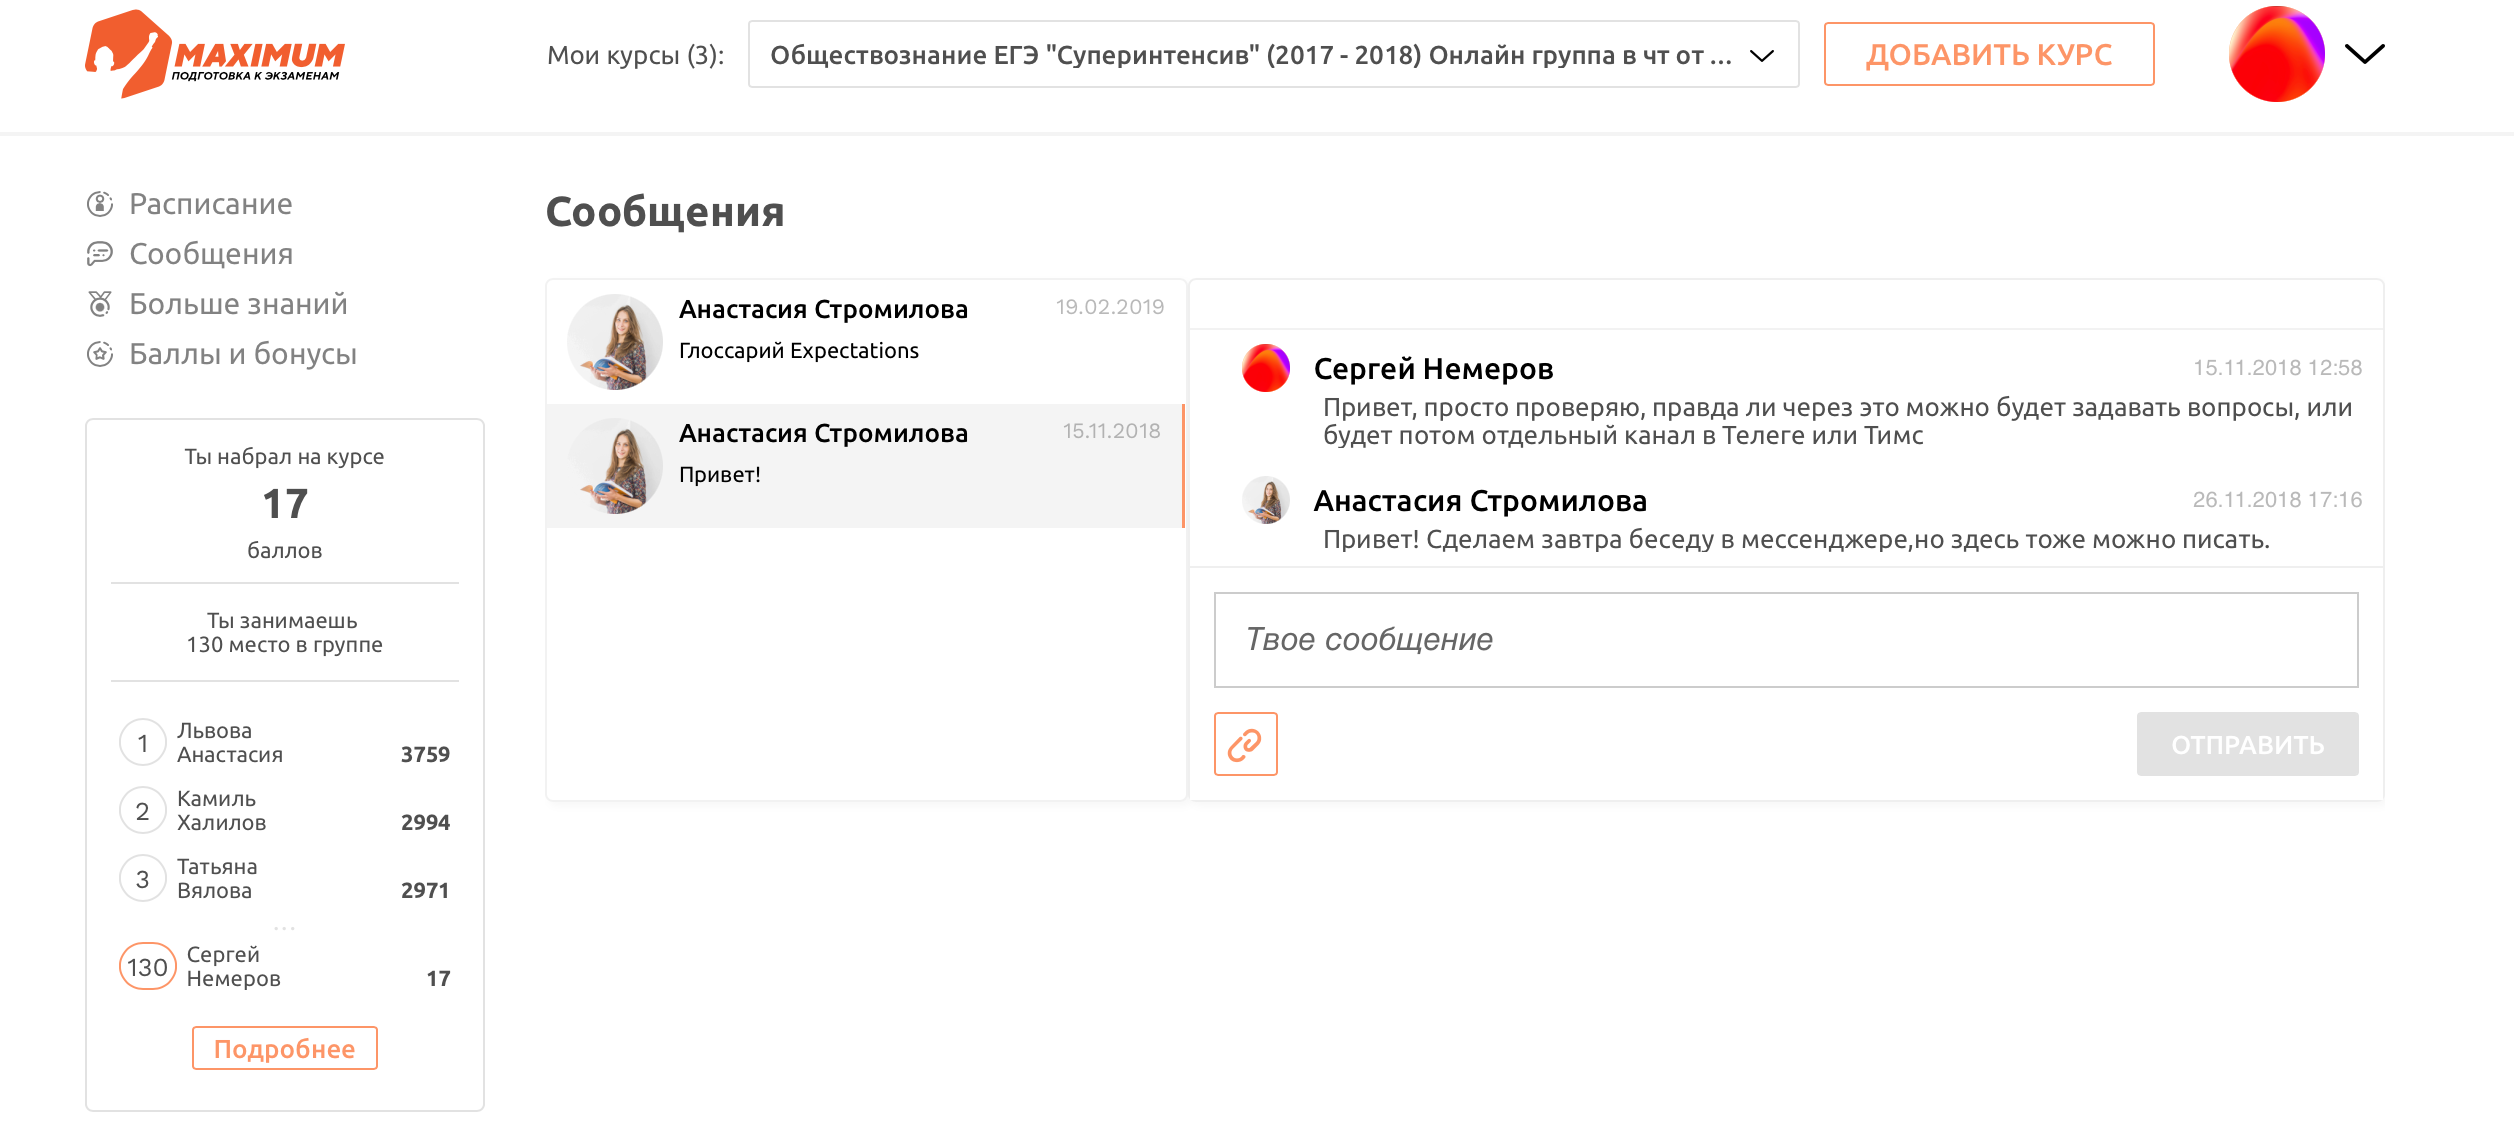
Task: Click the Расписание schedule icon
Action: (x=100, y=204)
